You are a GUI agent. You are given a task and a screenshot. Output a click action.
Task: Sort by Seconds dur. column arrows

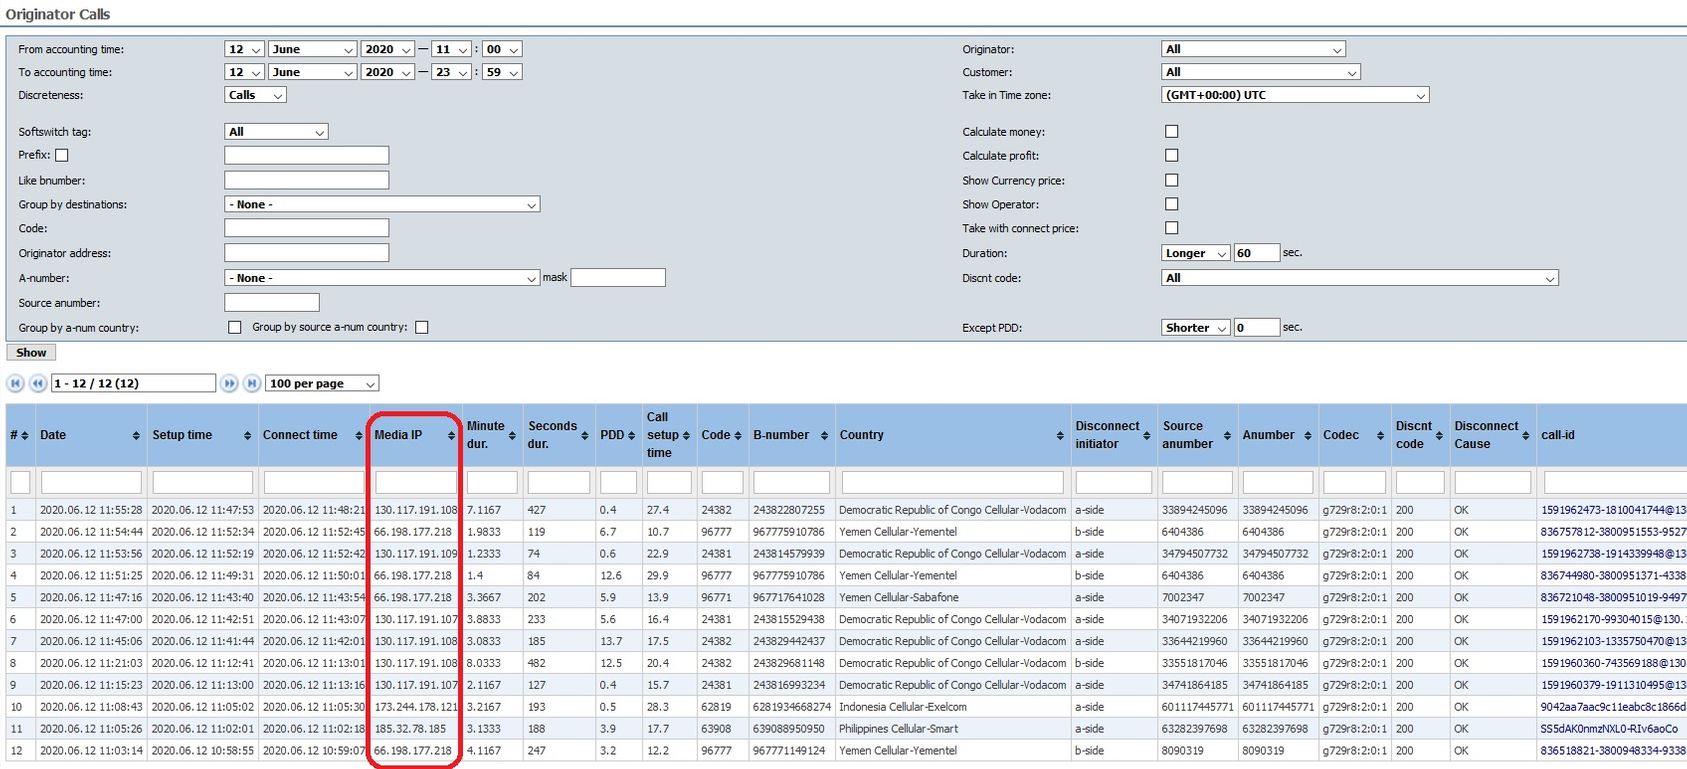click(585, 435)
